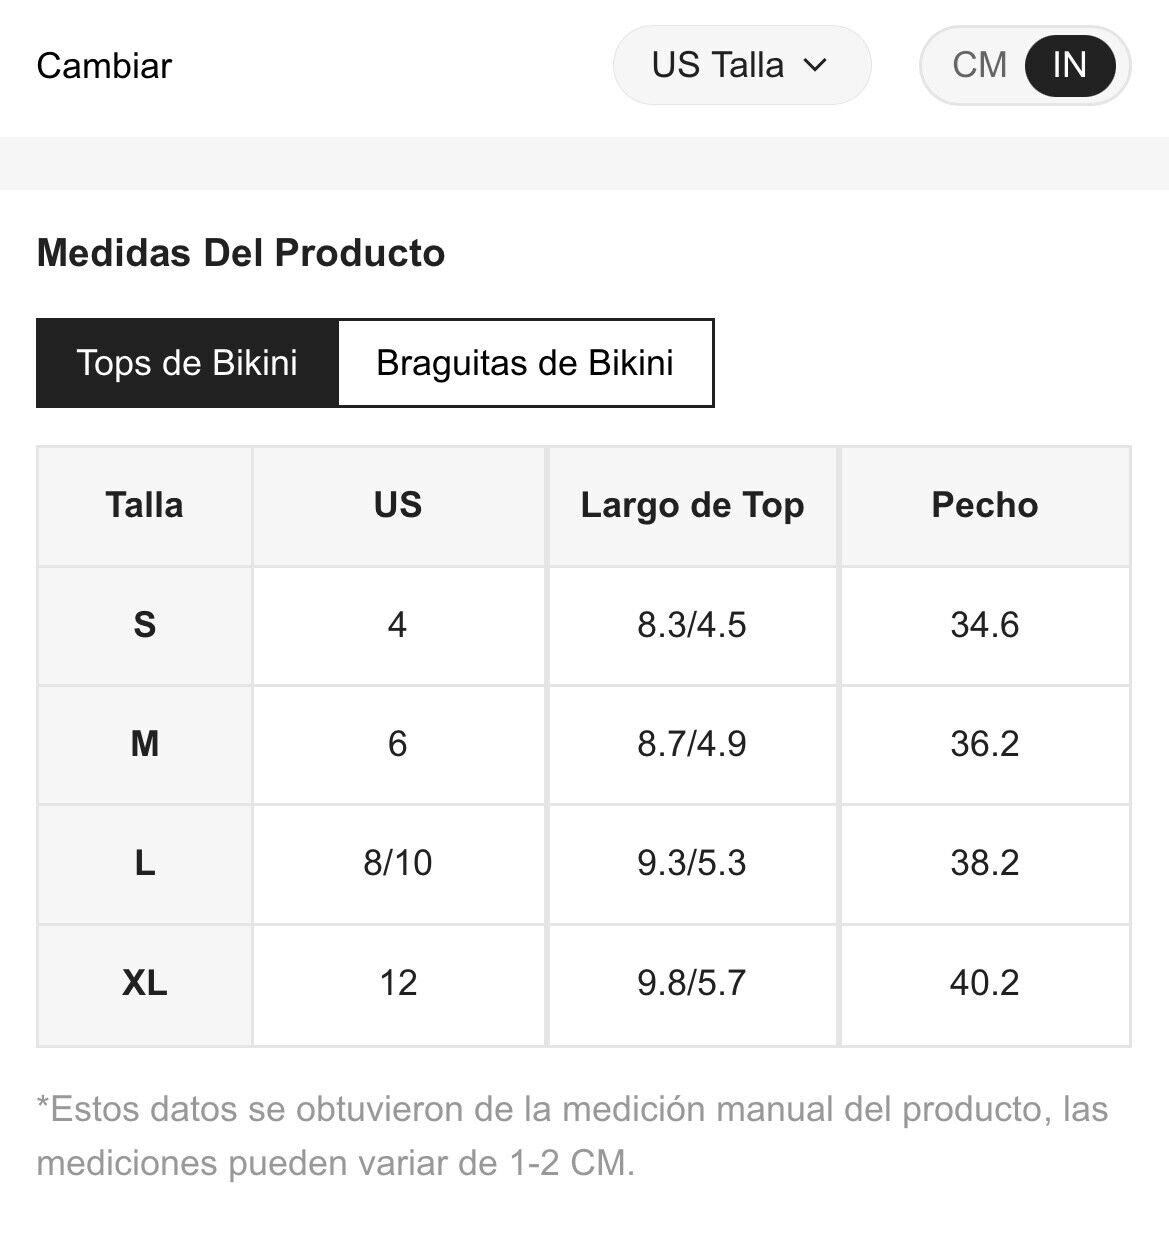Select the size S row label

144,625
